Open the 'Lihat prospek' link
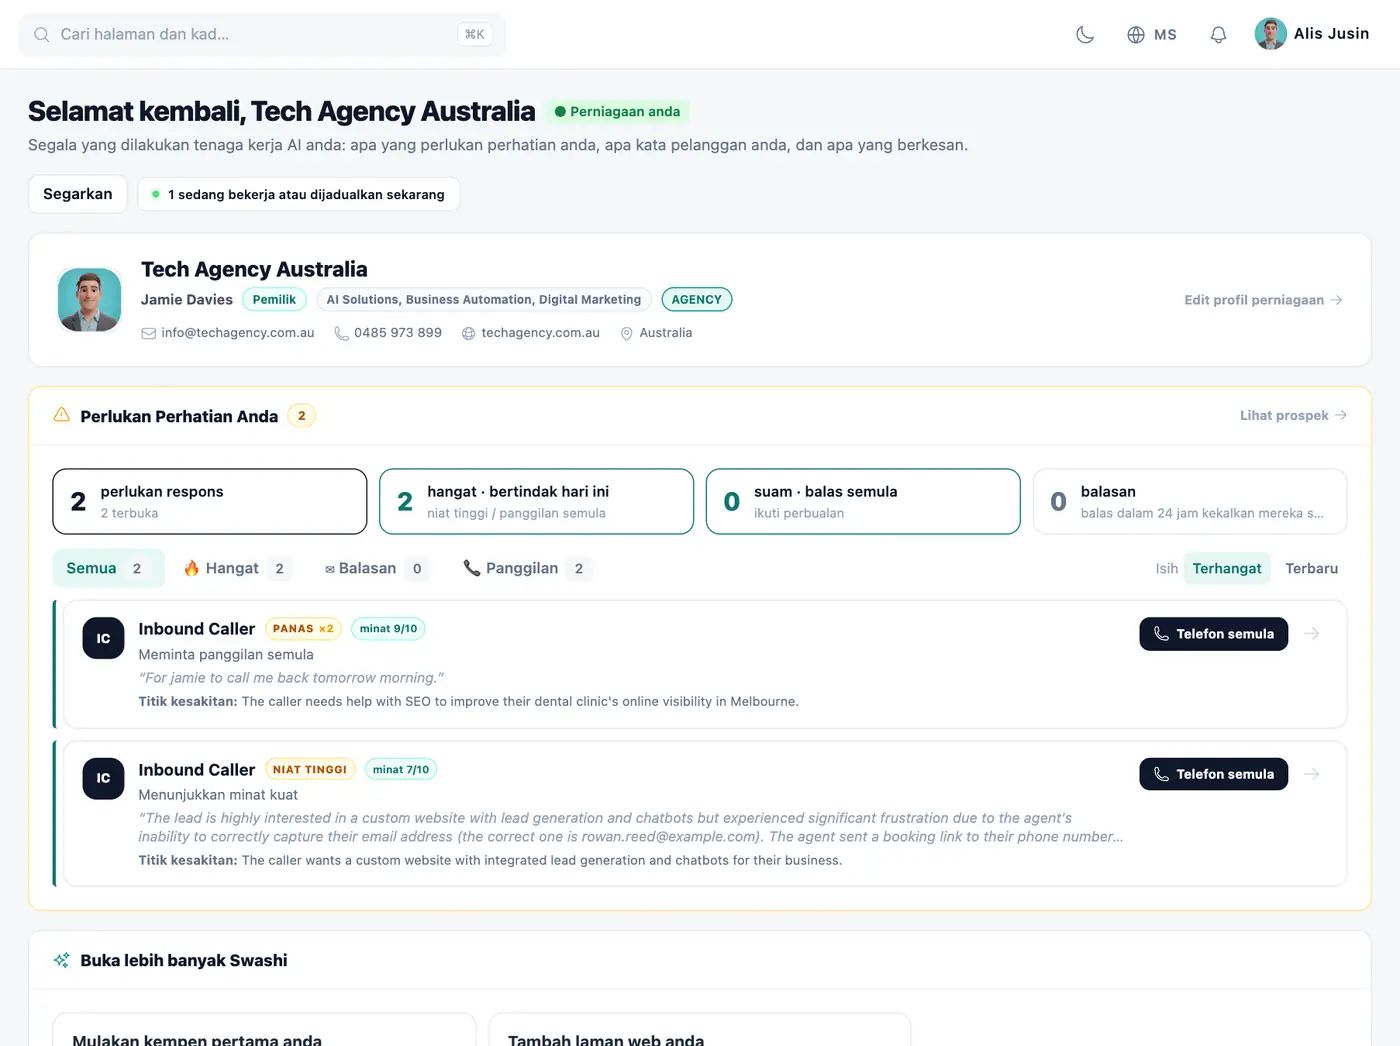 (x=1293, y=415)
